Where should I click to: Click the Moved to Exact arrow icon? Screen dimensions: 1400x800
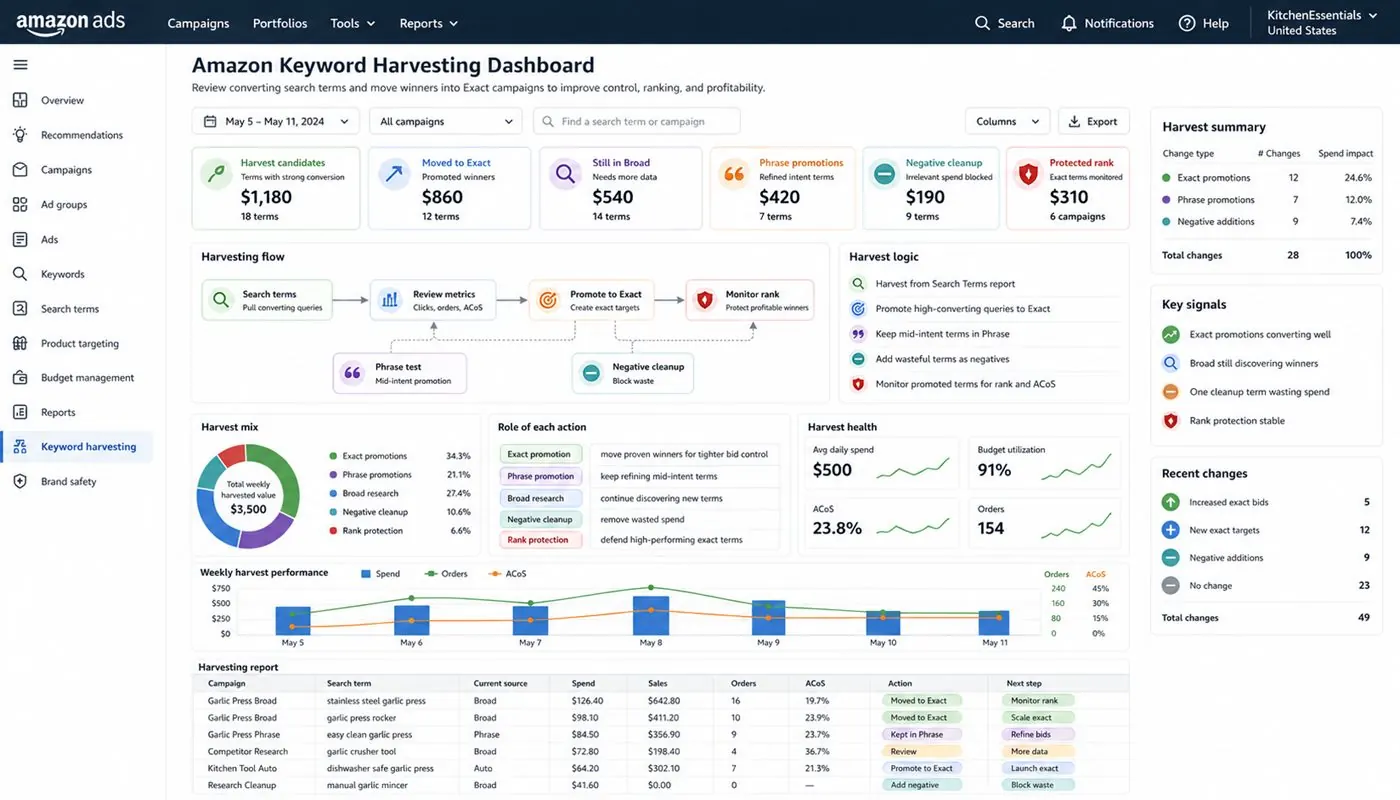click(x=394, y=174)
